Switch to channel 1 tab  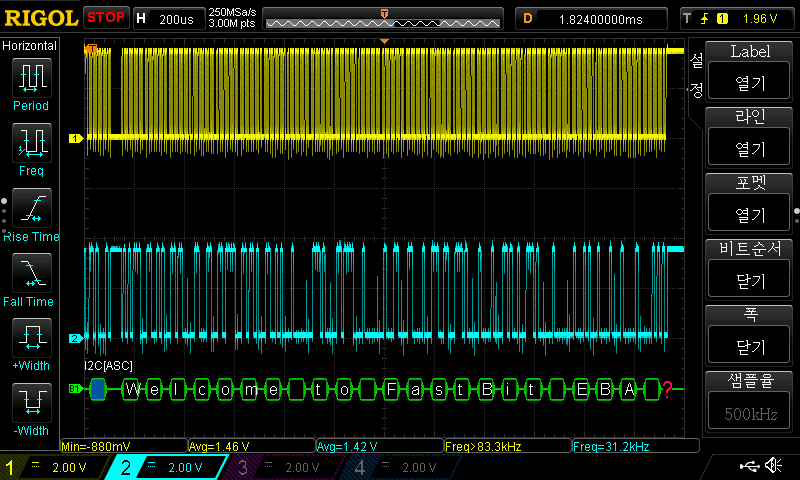pyautogui.click(x=50, y=467)
